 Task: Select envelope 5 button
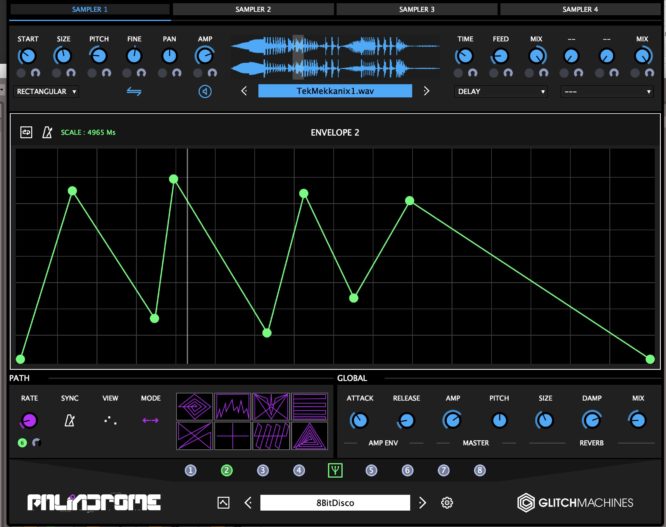(371, 470)
